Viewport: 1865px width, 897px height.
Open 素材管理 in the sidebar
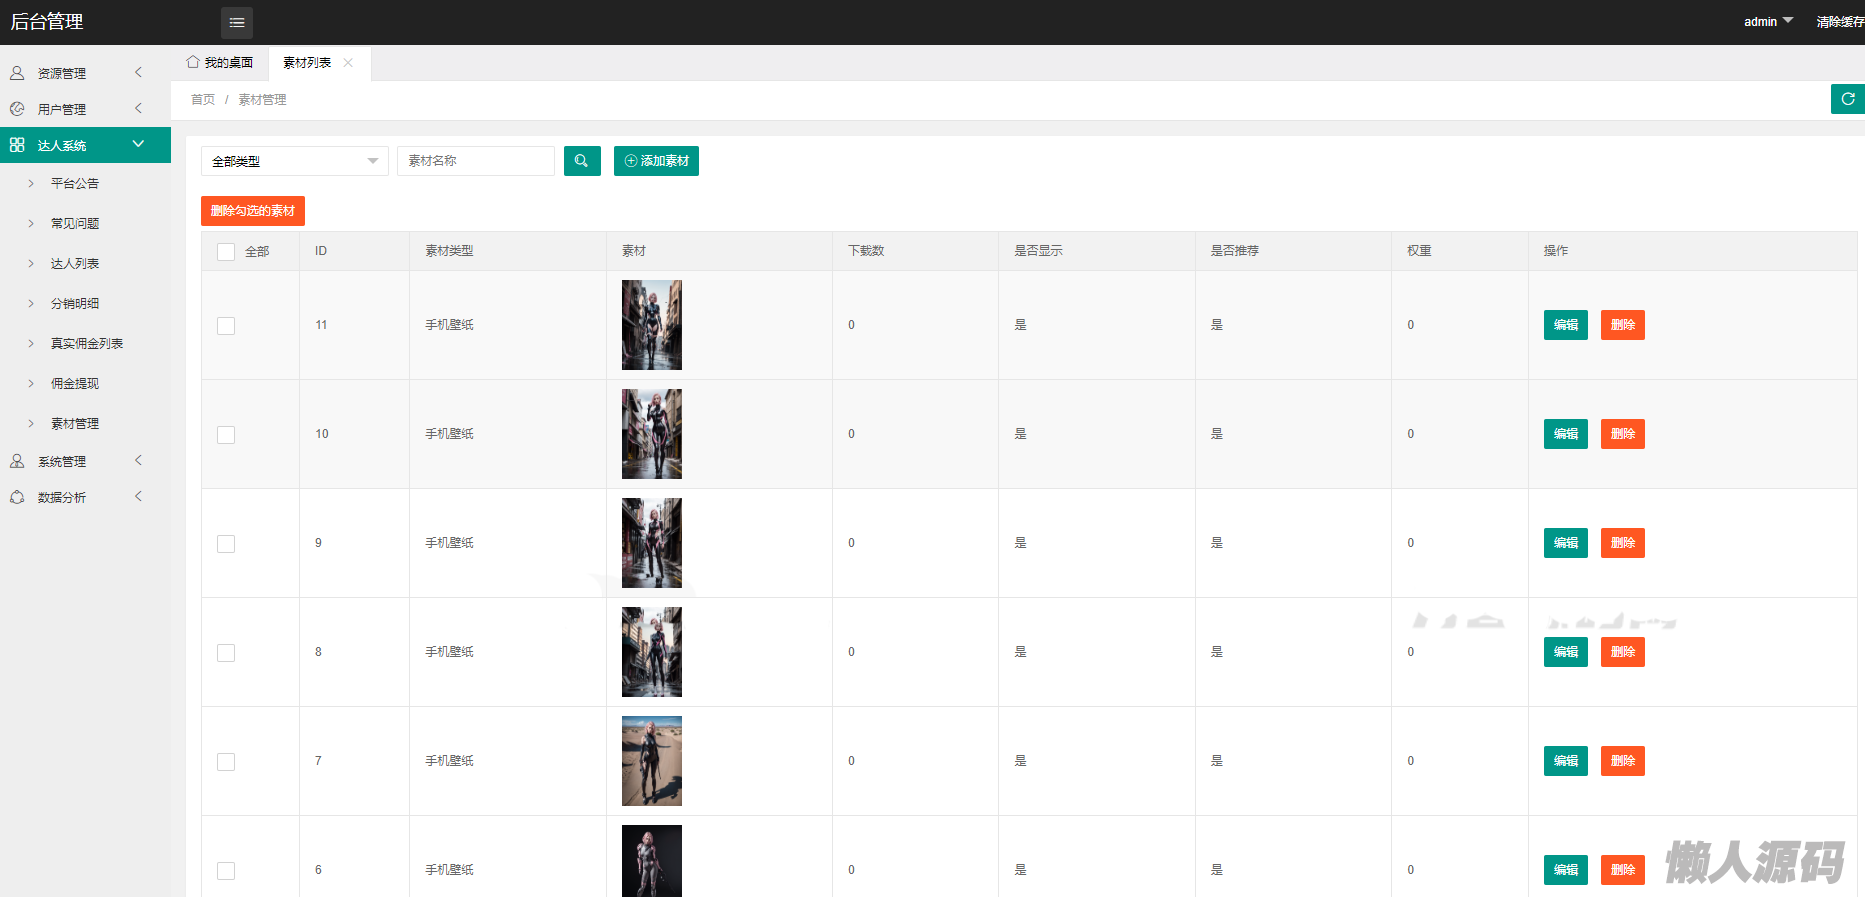tap(75, 424)
